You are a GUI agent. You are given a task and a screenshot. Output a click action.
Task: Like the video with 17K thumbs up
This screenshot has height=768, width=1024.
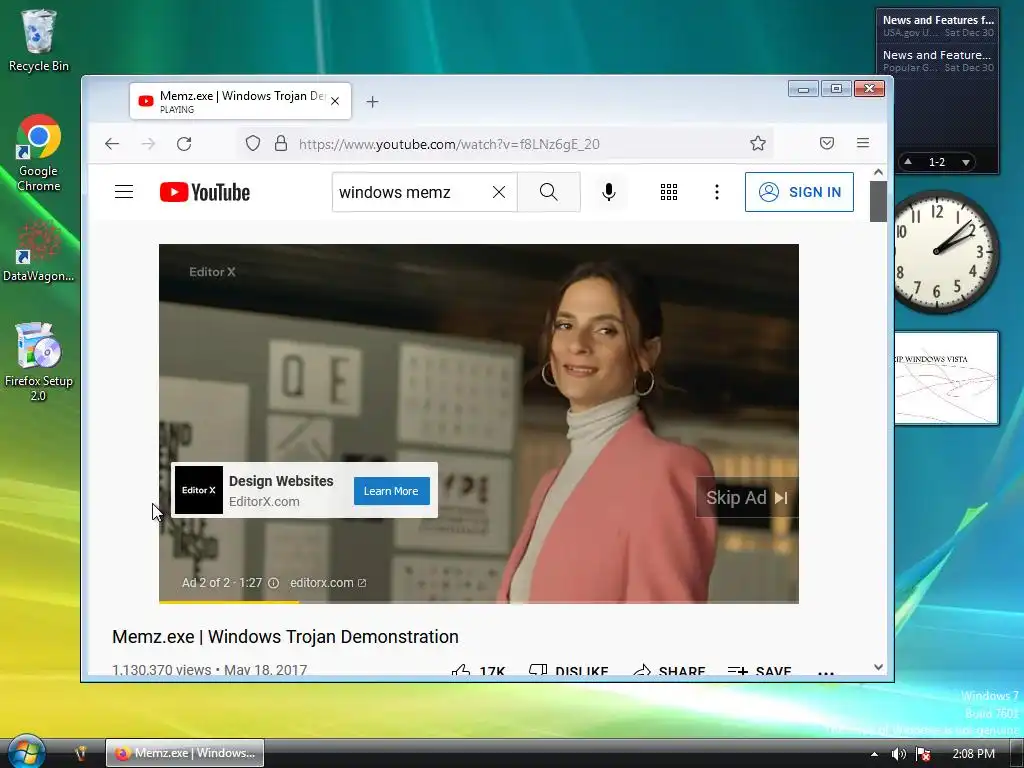pyautogui.click(x=478, y=671)
